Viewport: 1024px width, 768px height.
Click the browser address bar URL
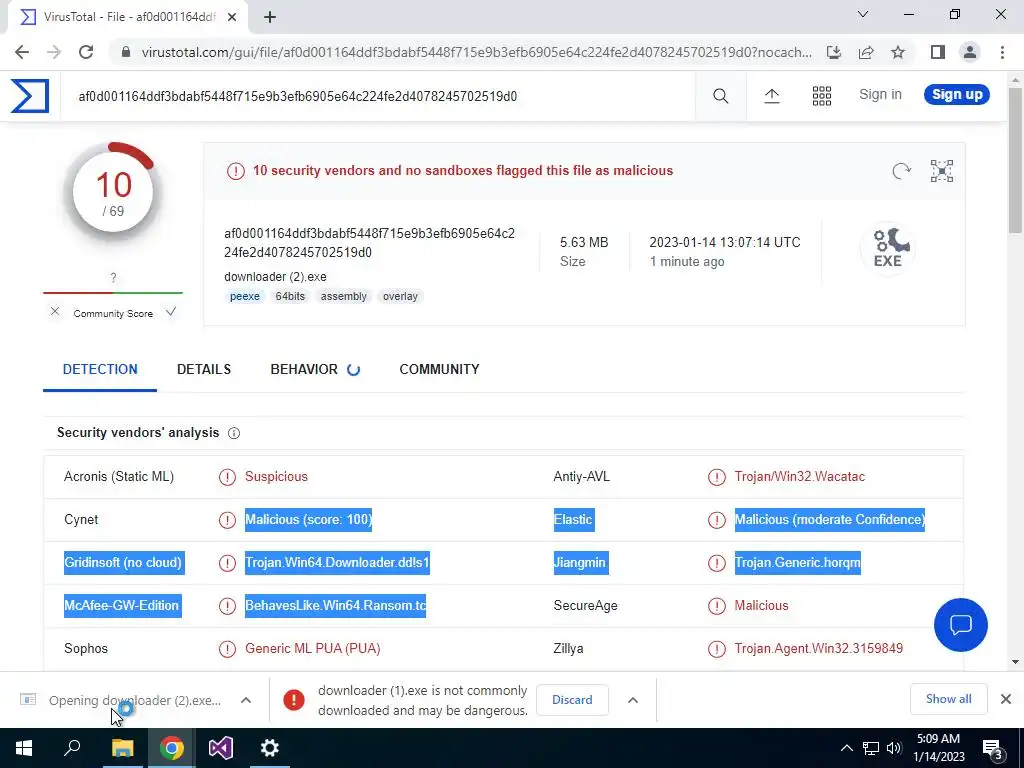[x=477, y=52]
